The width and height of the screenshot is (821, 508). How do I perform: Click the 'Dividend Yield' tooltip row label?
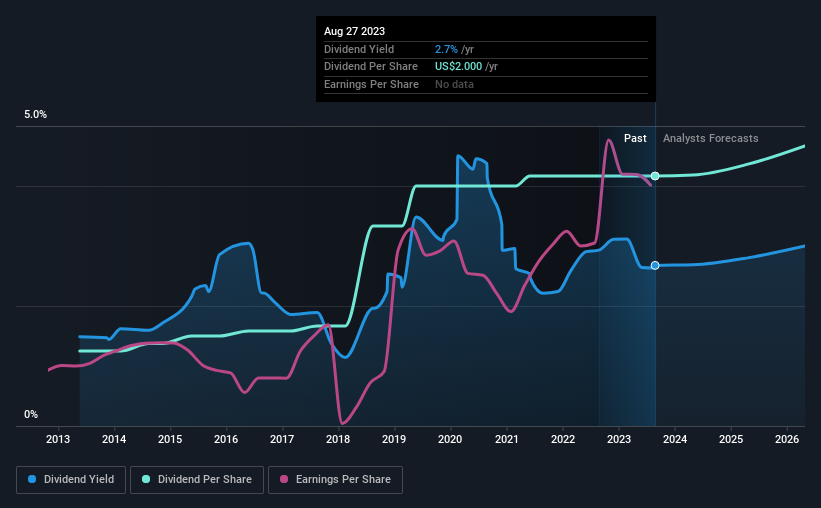(359, 49)
